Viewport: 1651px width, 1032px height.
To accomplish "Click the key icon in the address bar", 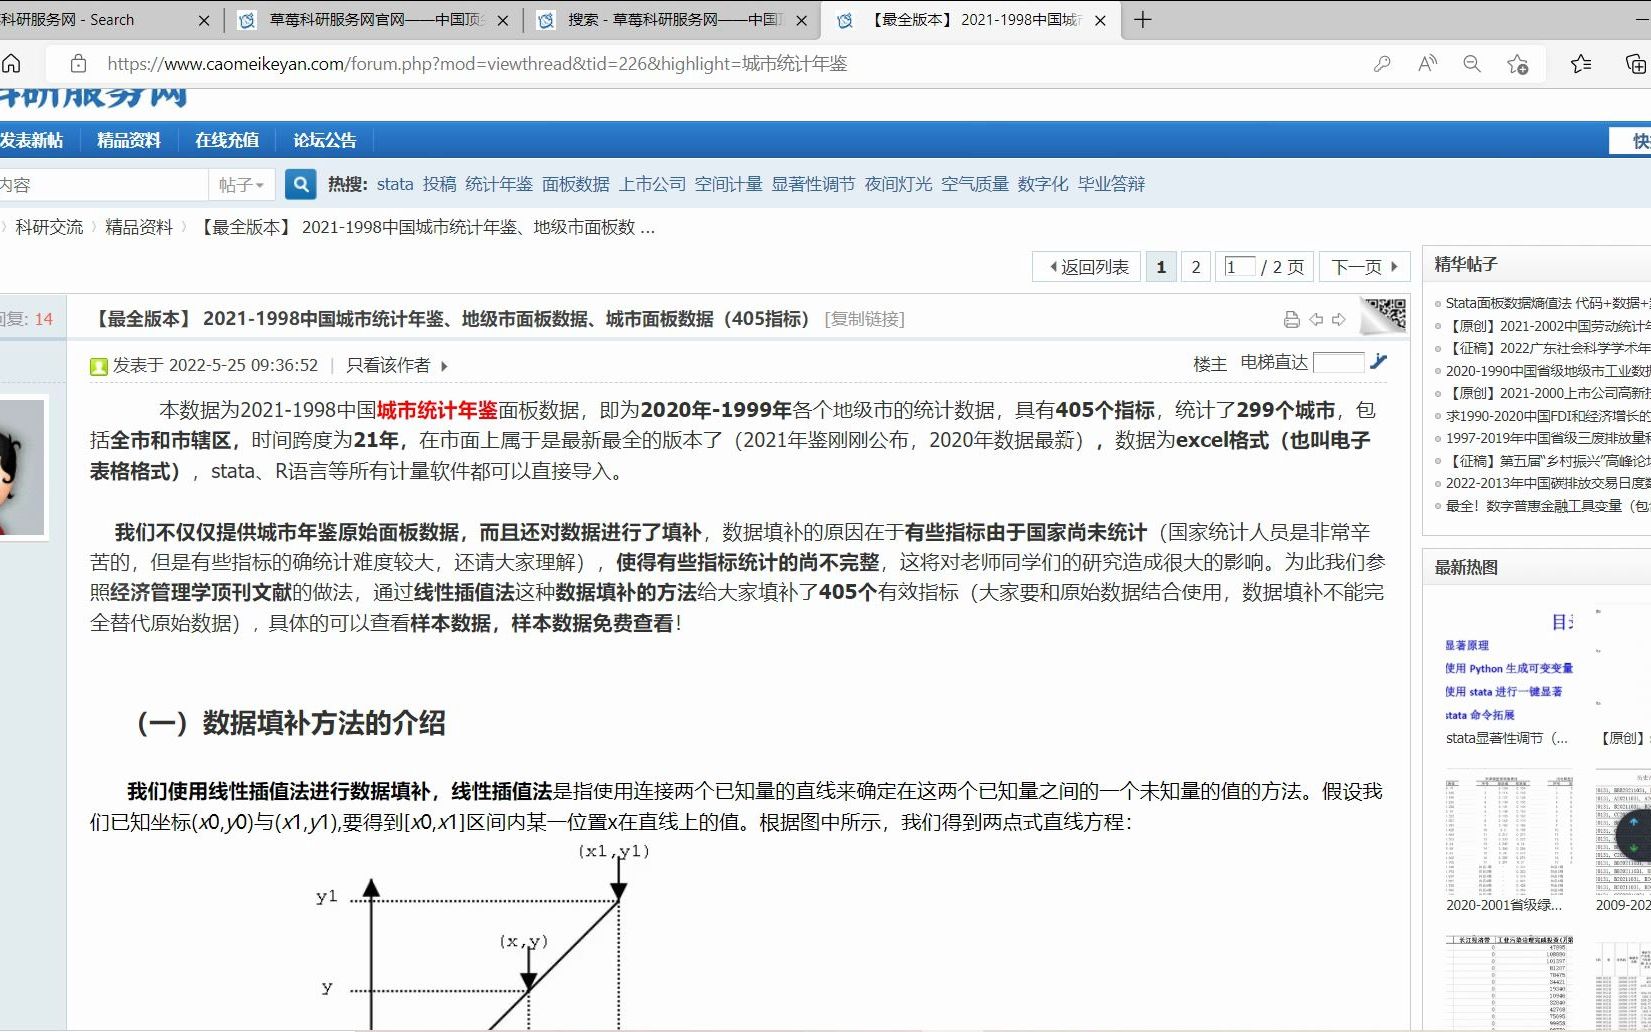I will (x=1382, y=63).
